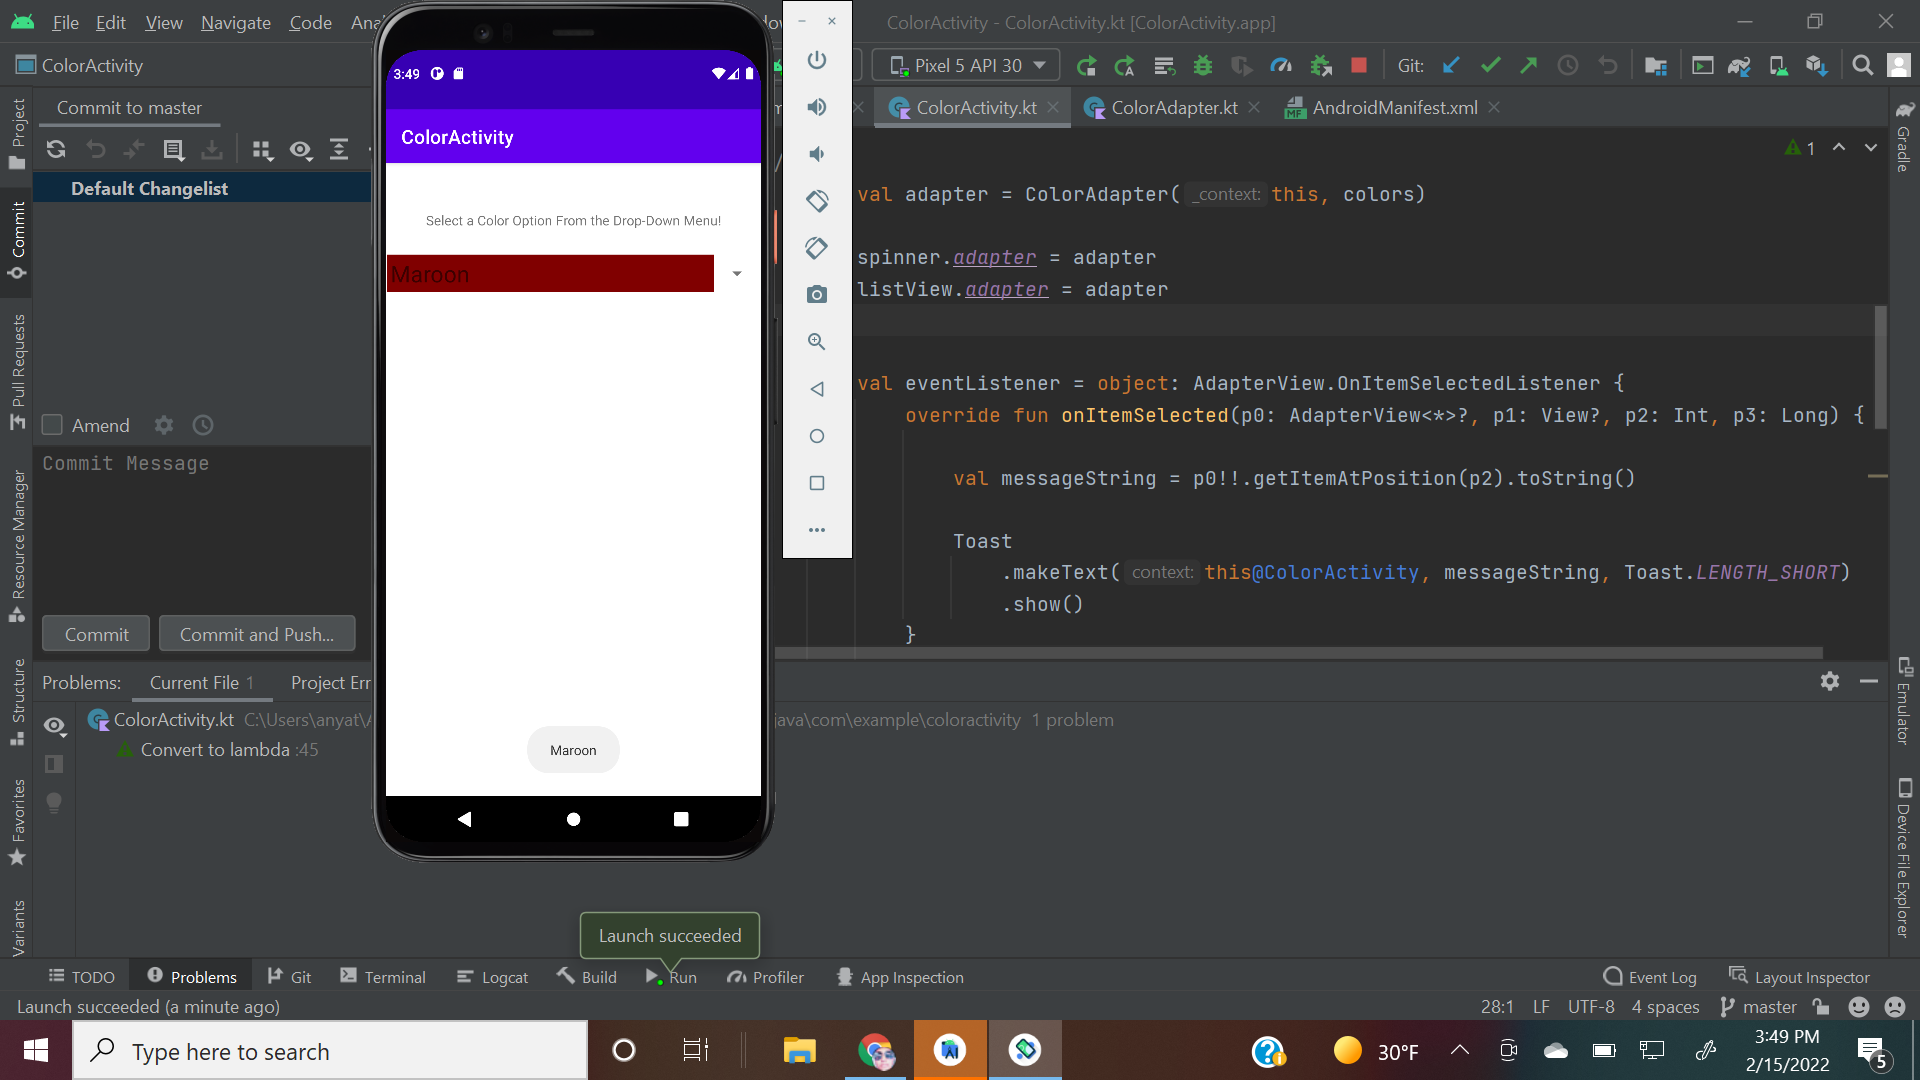Open Problems panel settings gear

point(1829,681)
